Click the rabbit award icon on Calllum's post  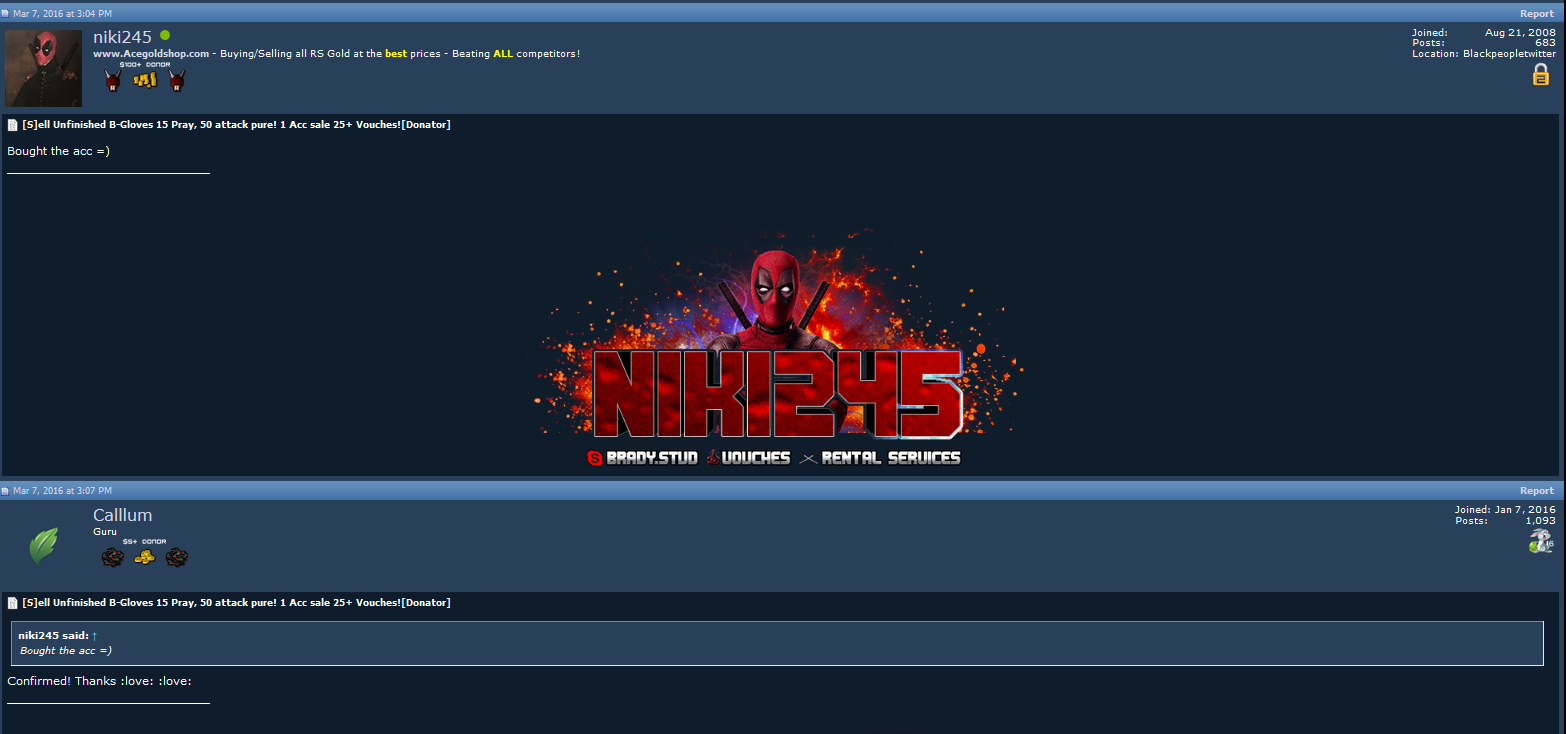[1541, 541]
